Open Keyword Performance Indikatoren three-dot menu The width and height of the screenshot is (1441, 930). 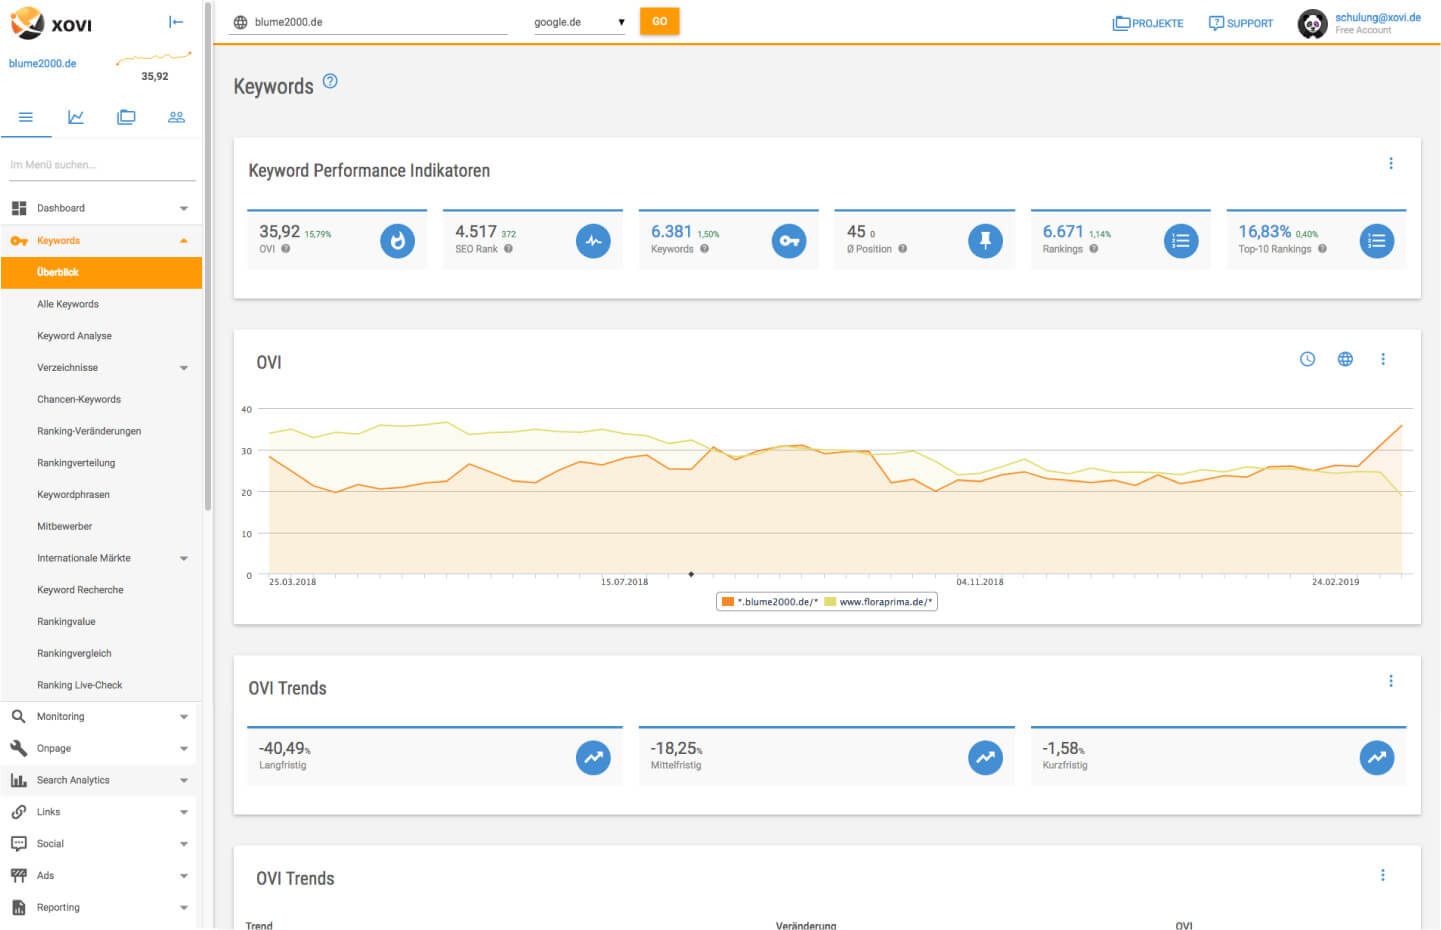(x=1391, y=163)
